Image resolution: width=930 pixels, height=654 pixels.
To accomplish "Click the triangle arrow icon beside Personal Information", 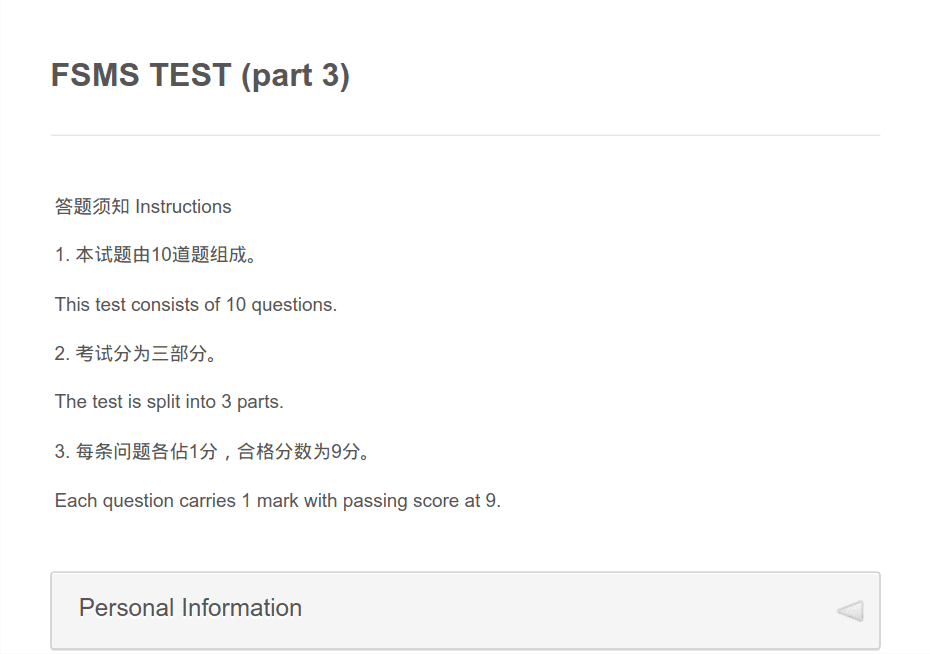I will tap(850, 611).
